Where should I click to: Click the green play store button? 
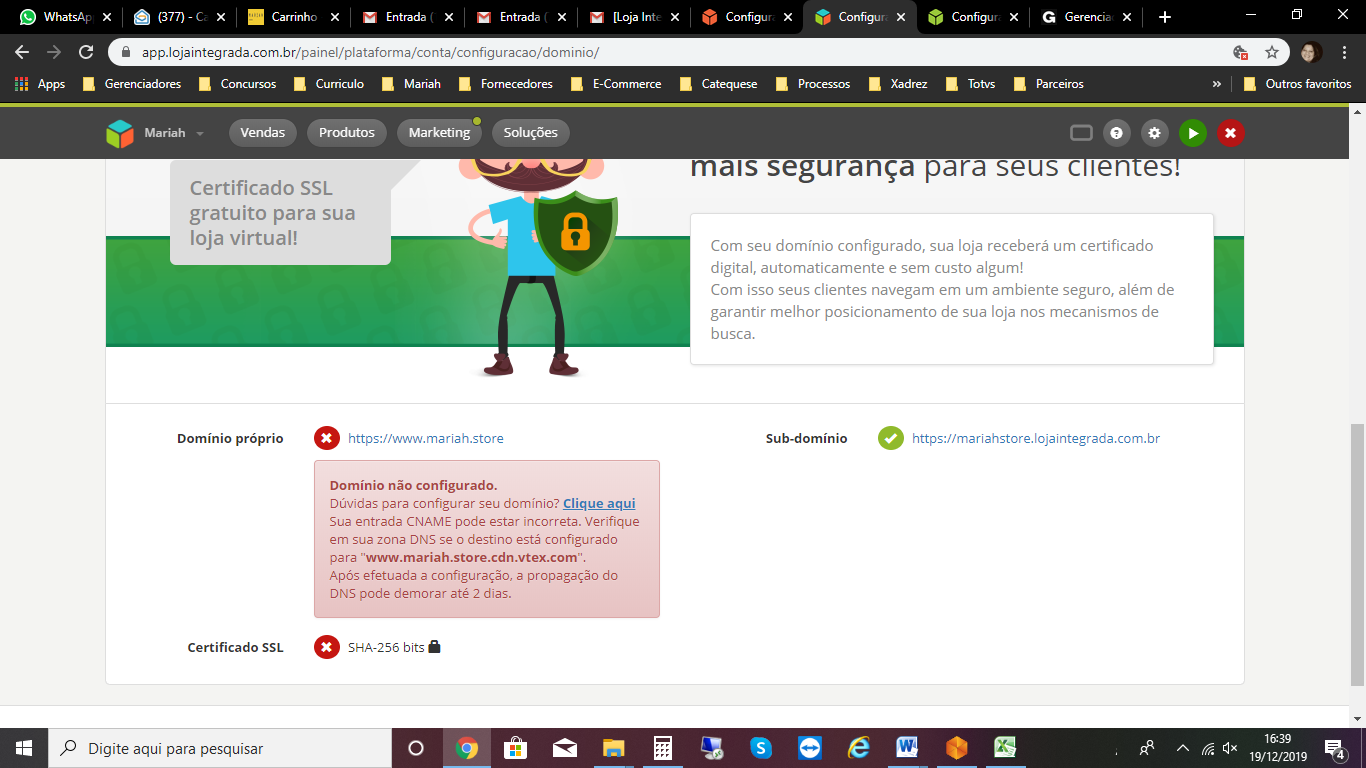click(x=1193, y=133)
